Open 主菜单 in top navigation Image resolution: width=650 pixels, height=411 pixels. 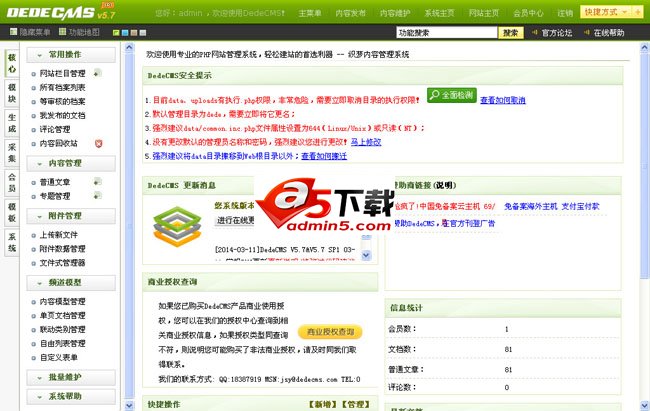pos(310,13)
